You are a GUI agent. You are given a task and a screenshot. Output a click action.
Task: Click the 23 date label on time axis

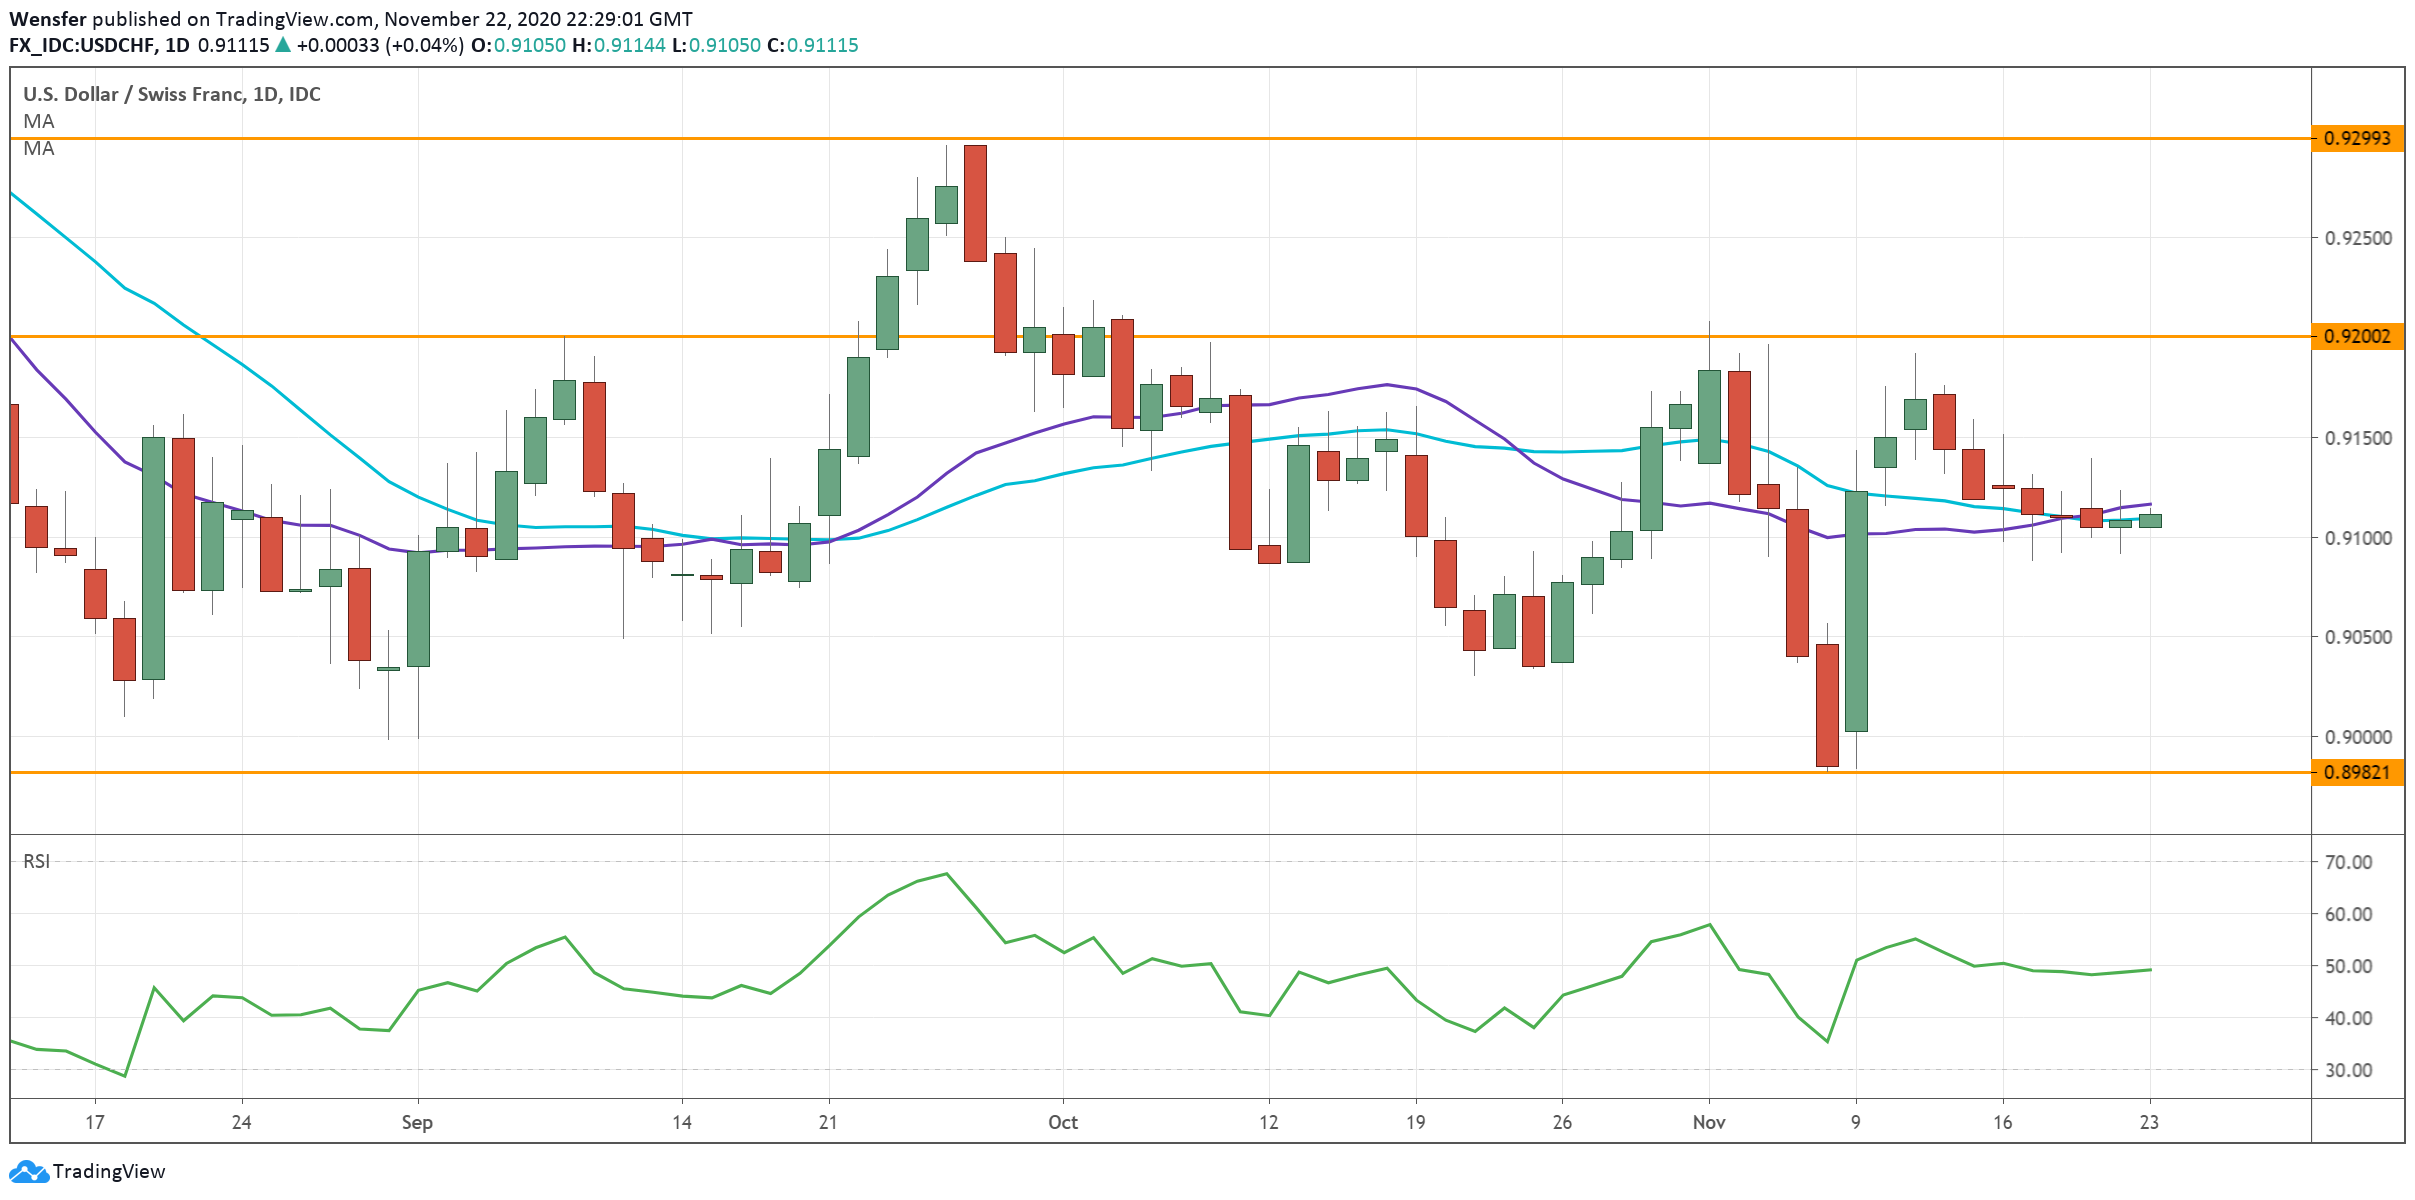2149,1122
